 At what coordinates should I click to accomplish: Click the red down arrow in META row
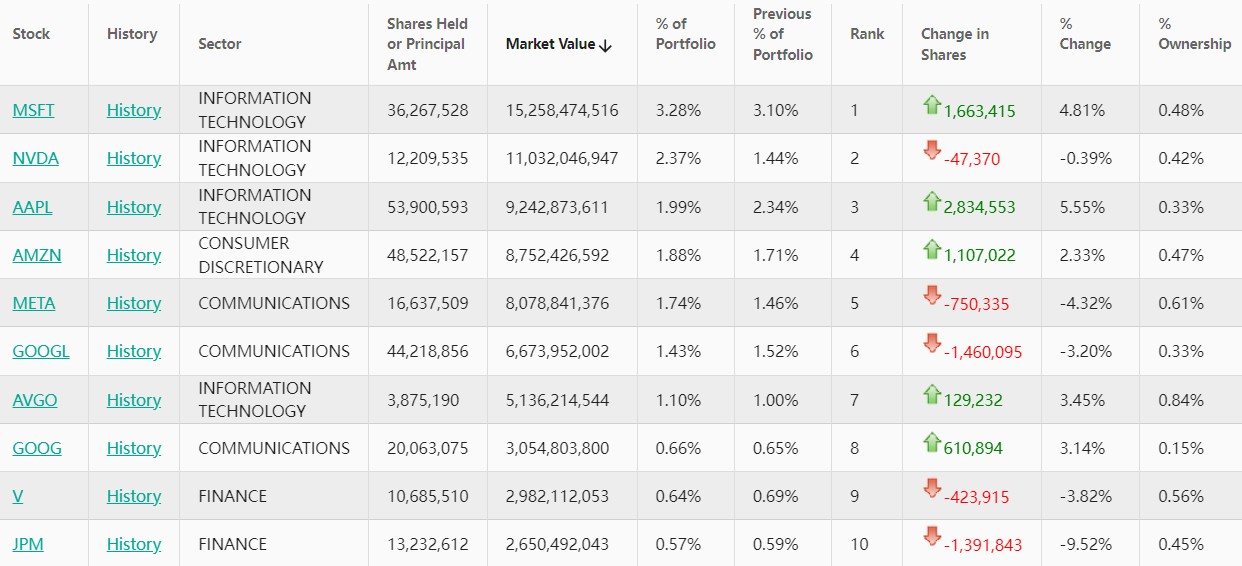(x=932, y=297)
